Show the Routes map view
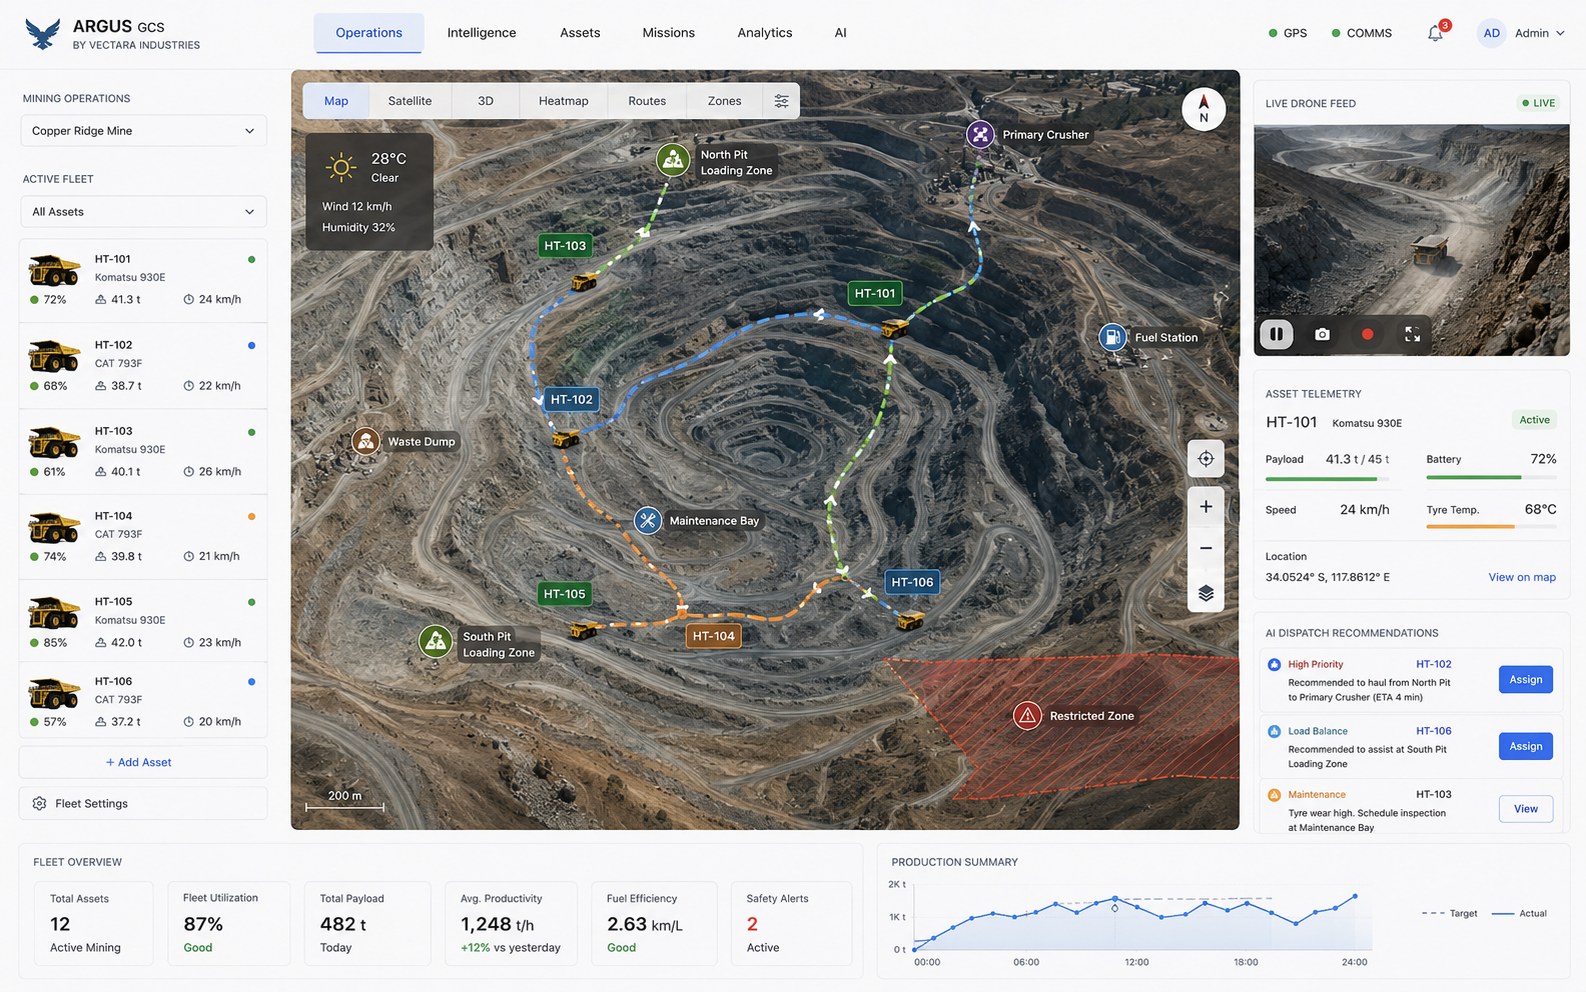 [647, 101]
